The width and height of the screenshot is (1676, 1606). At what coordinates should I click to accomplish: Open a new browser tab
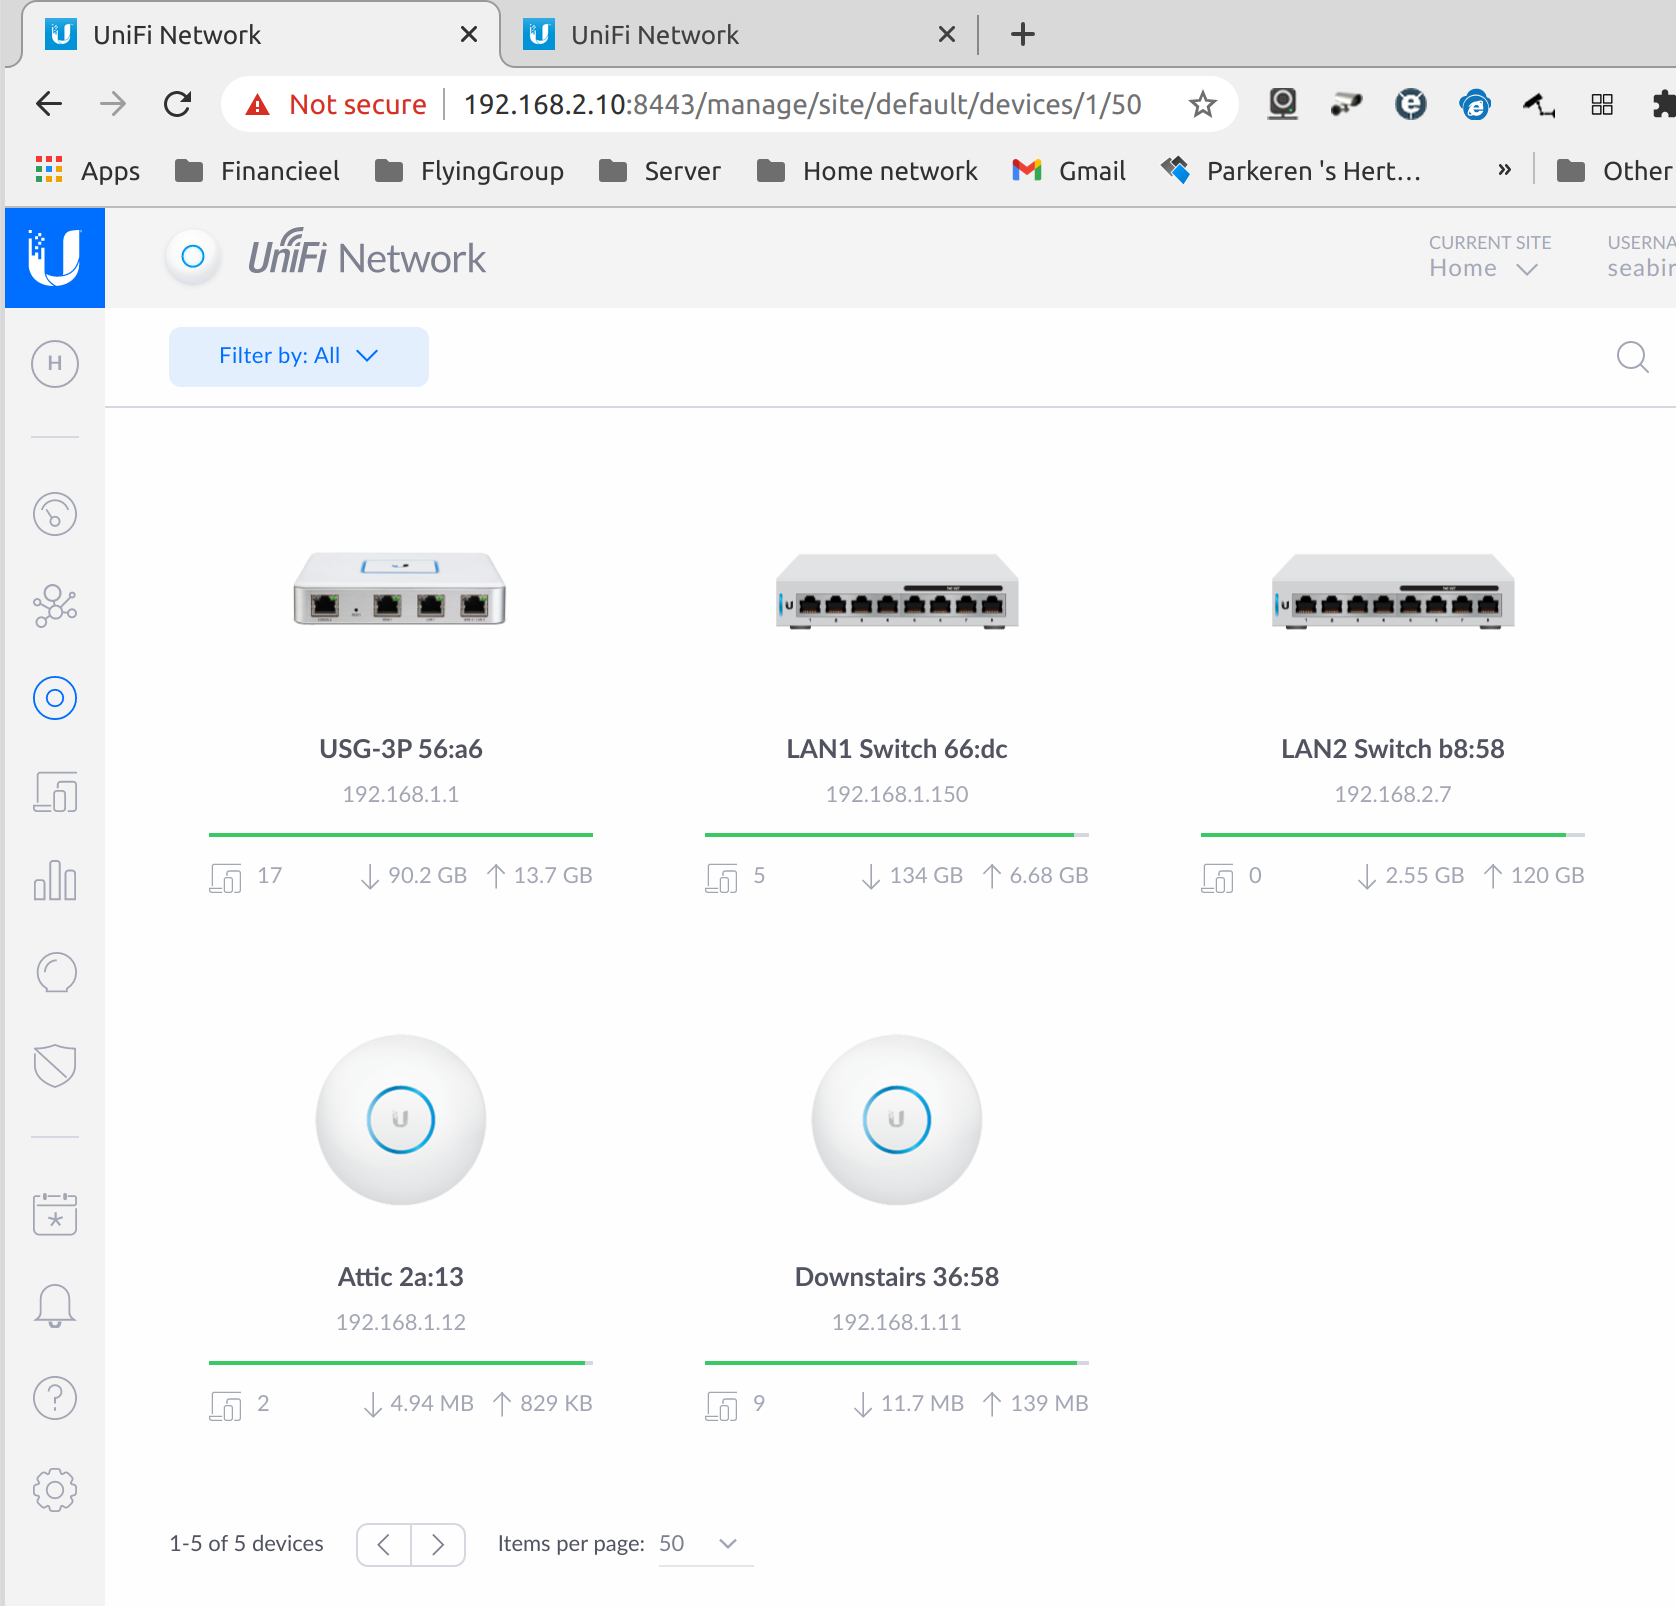pyautogui.click(x=1022, y=35)
